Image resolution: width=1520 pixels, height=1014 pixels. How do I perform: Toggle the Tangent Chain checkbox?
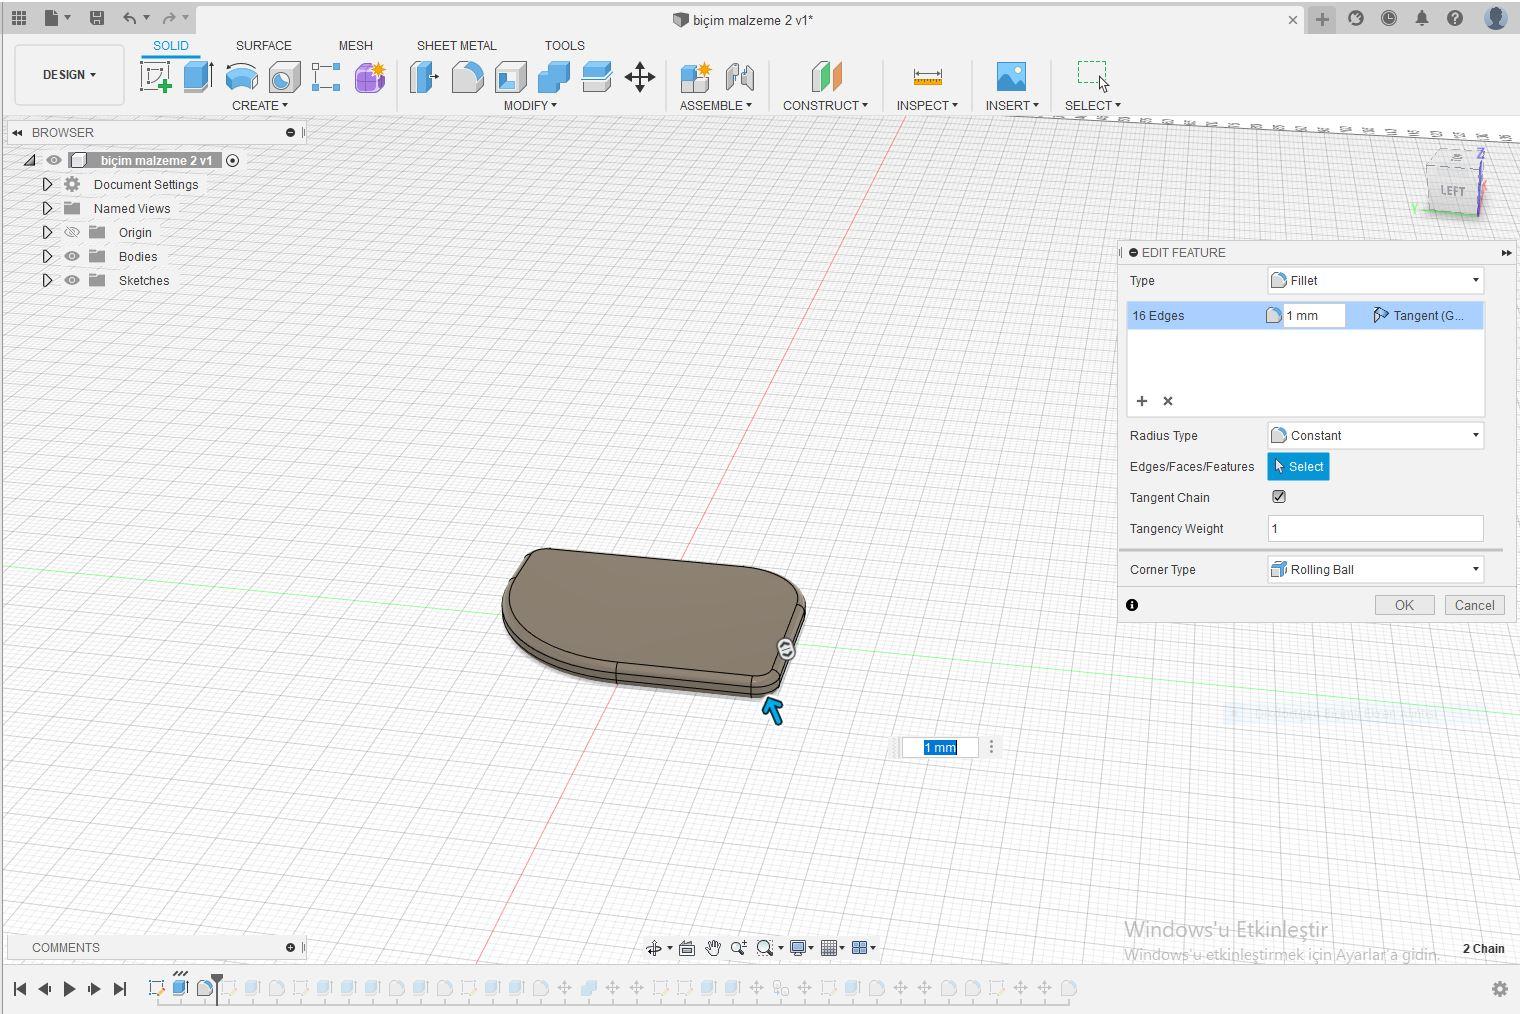(x=1278, y=497)
